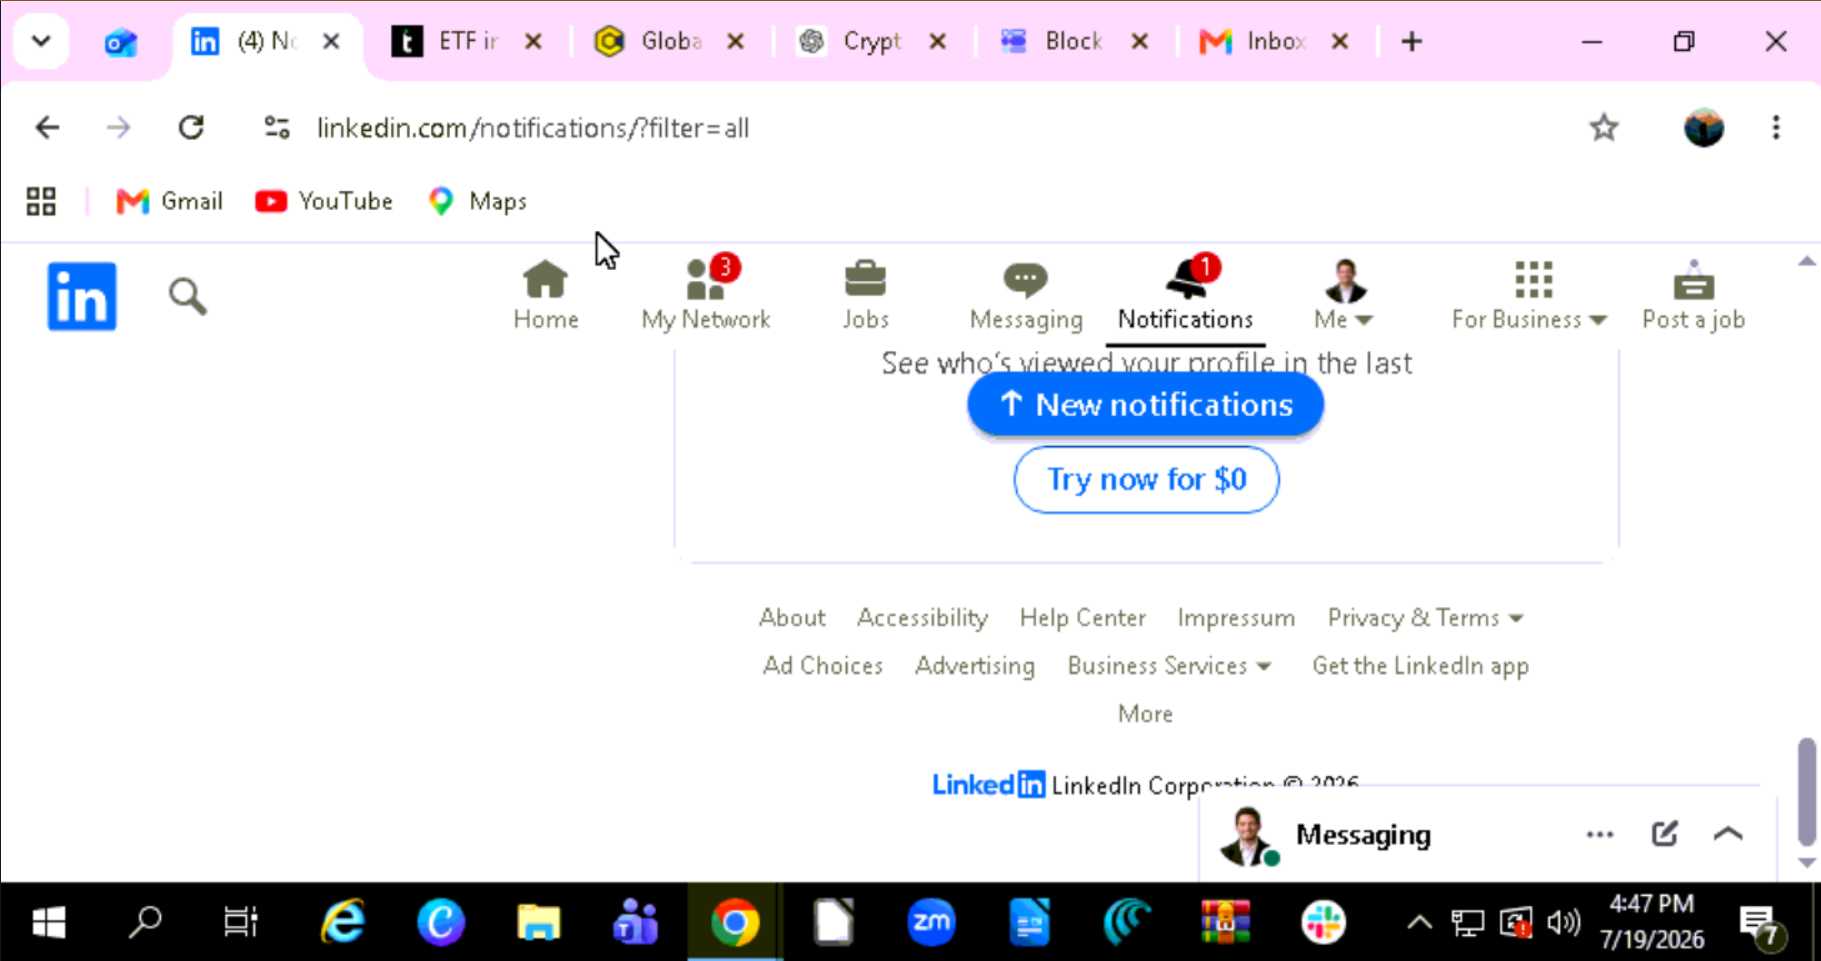
Task: Open the Windows notification center
Action: 1760,924
